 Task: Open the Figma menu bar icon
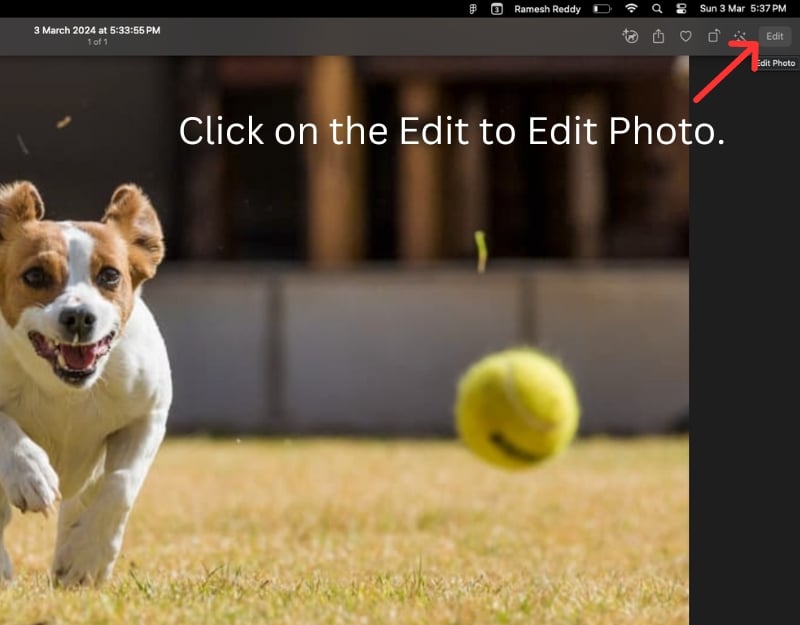point(473,9)
